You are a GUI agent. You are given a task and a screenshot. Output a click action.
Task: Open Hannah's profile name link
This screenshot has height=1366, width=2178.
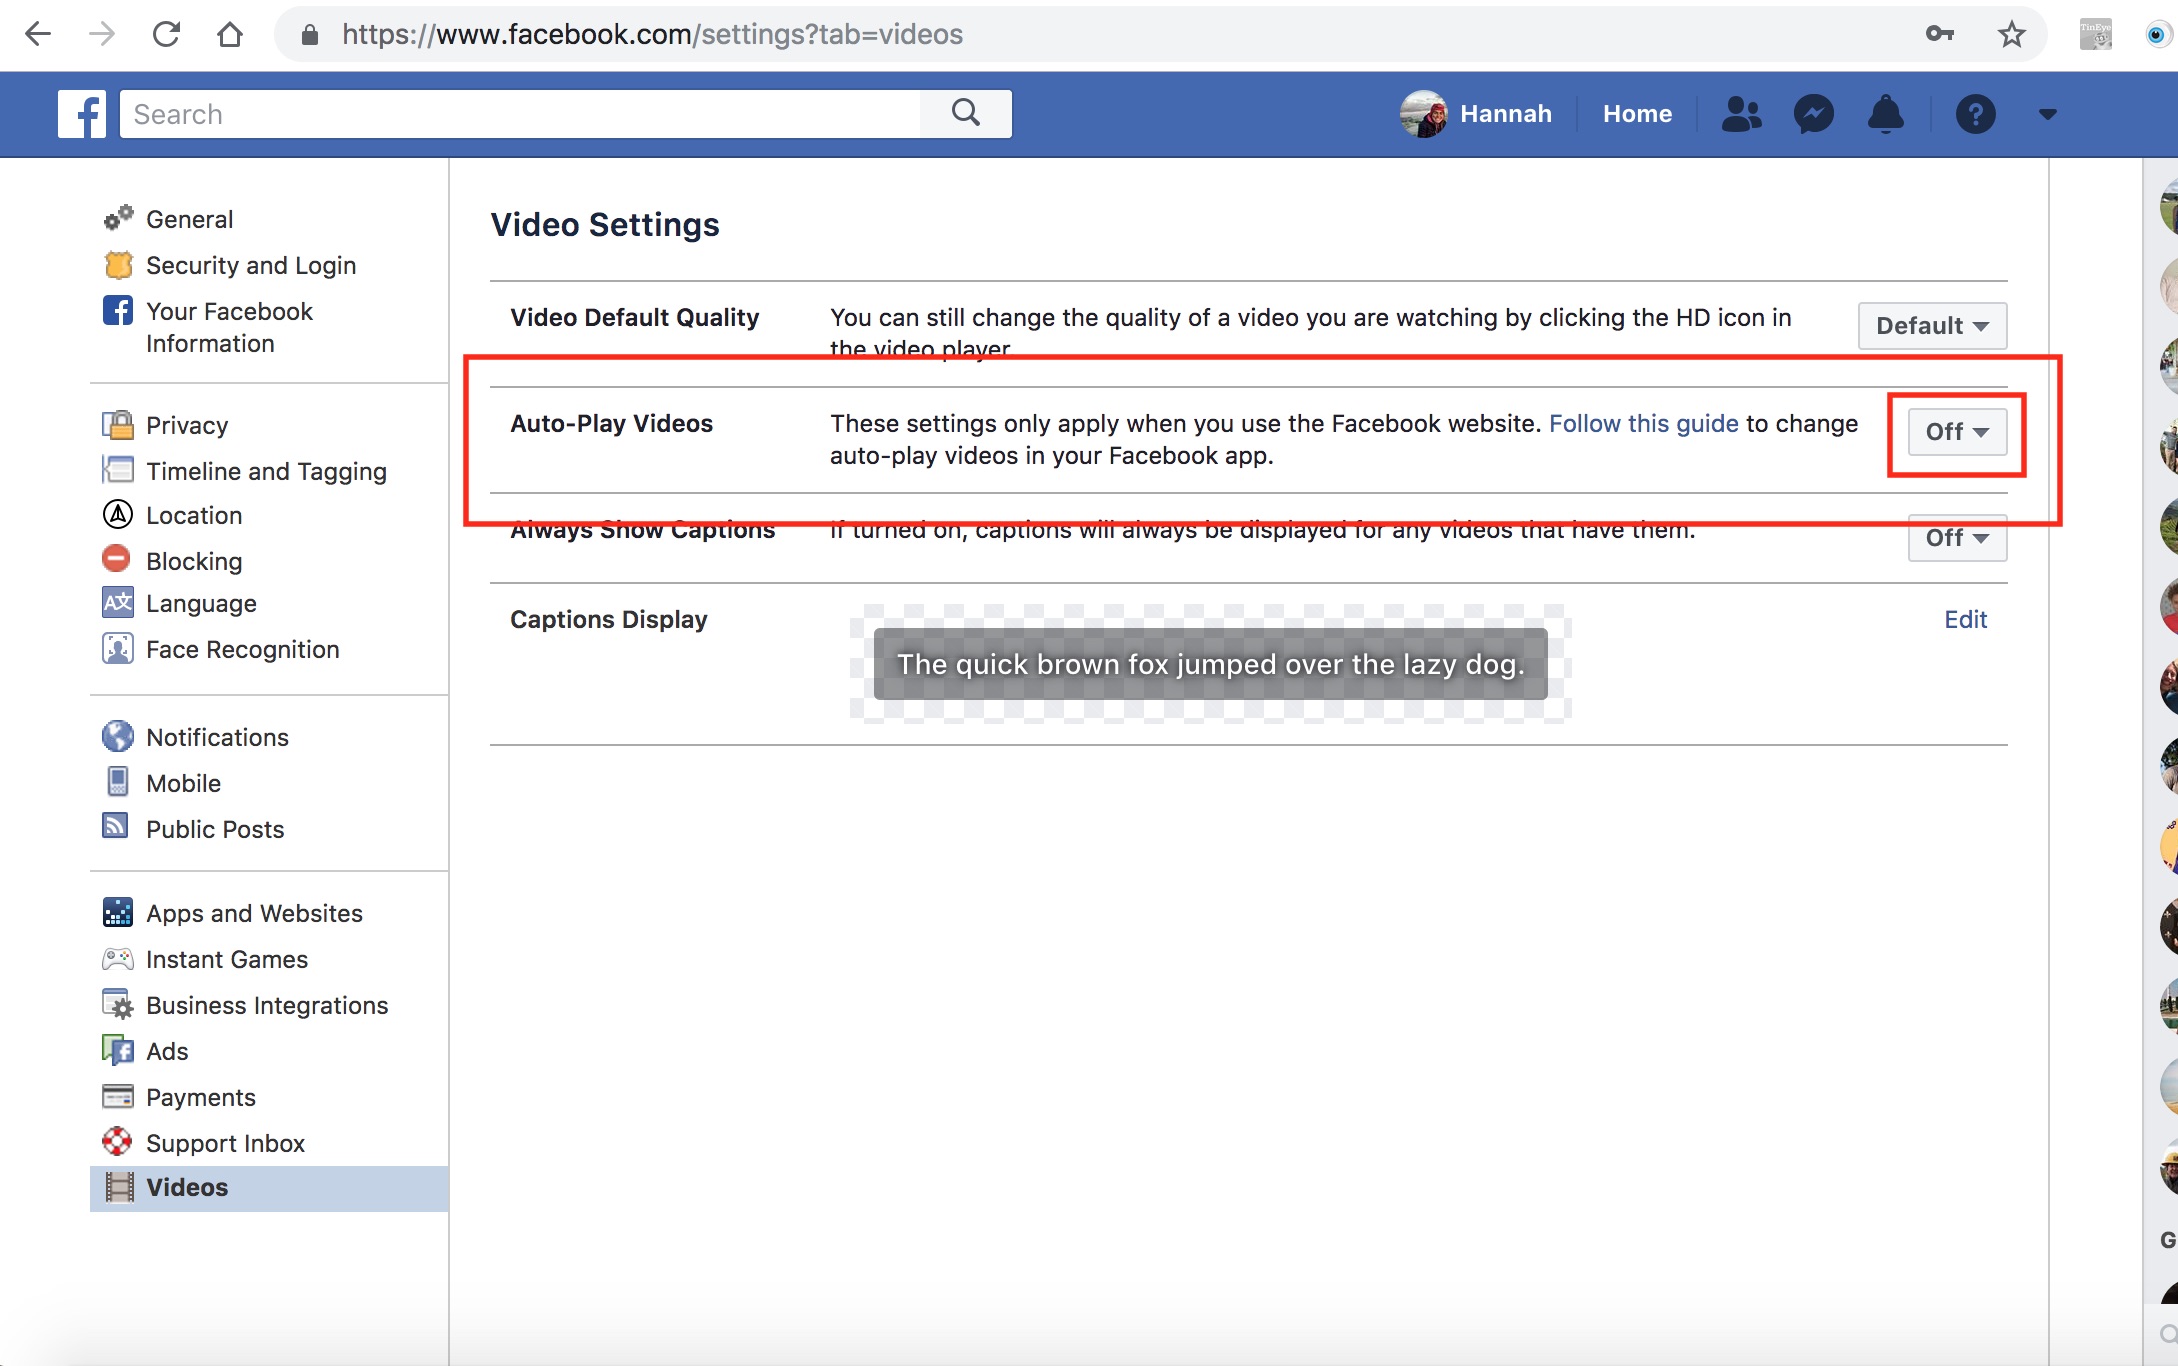(1505, 114)
